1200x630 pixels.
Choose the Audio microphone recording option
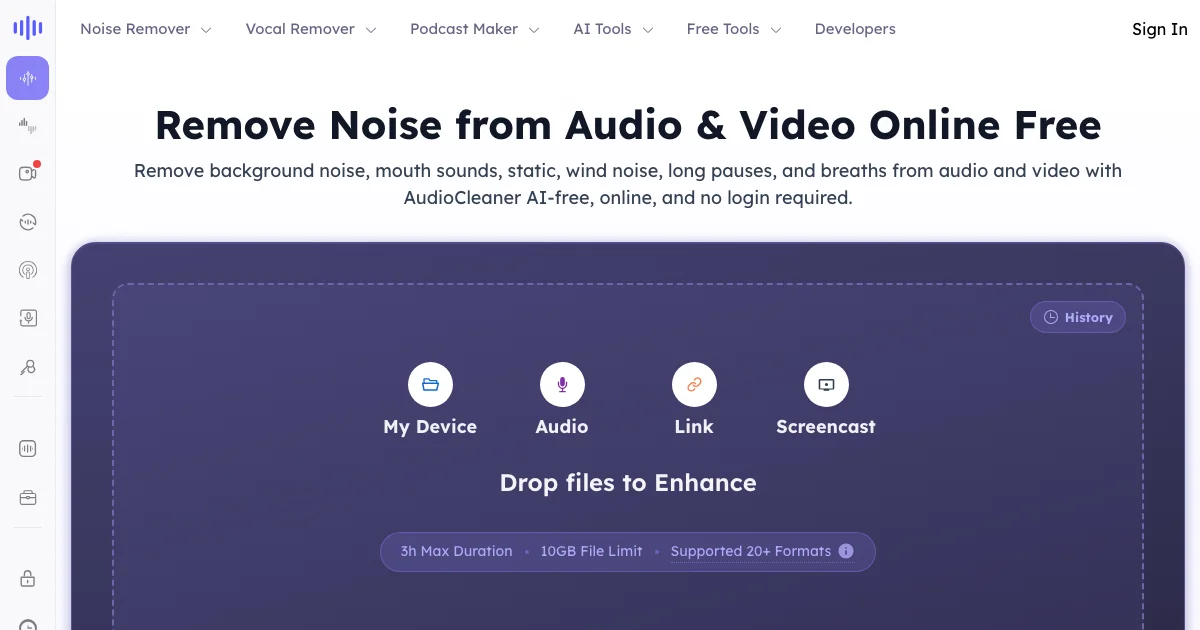(x=562, y=399)
